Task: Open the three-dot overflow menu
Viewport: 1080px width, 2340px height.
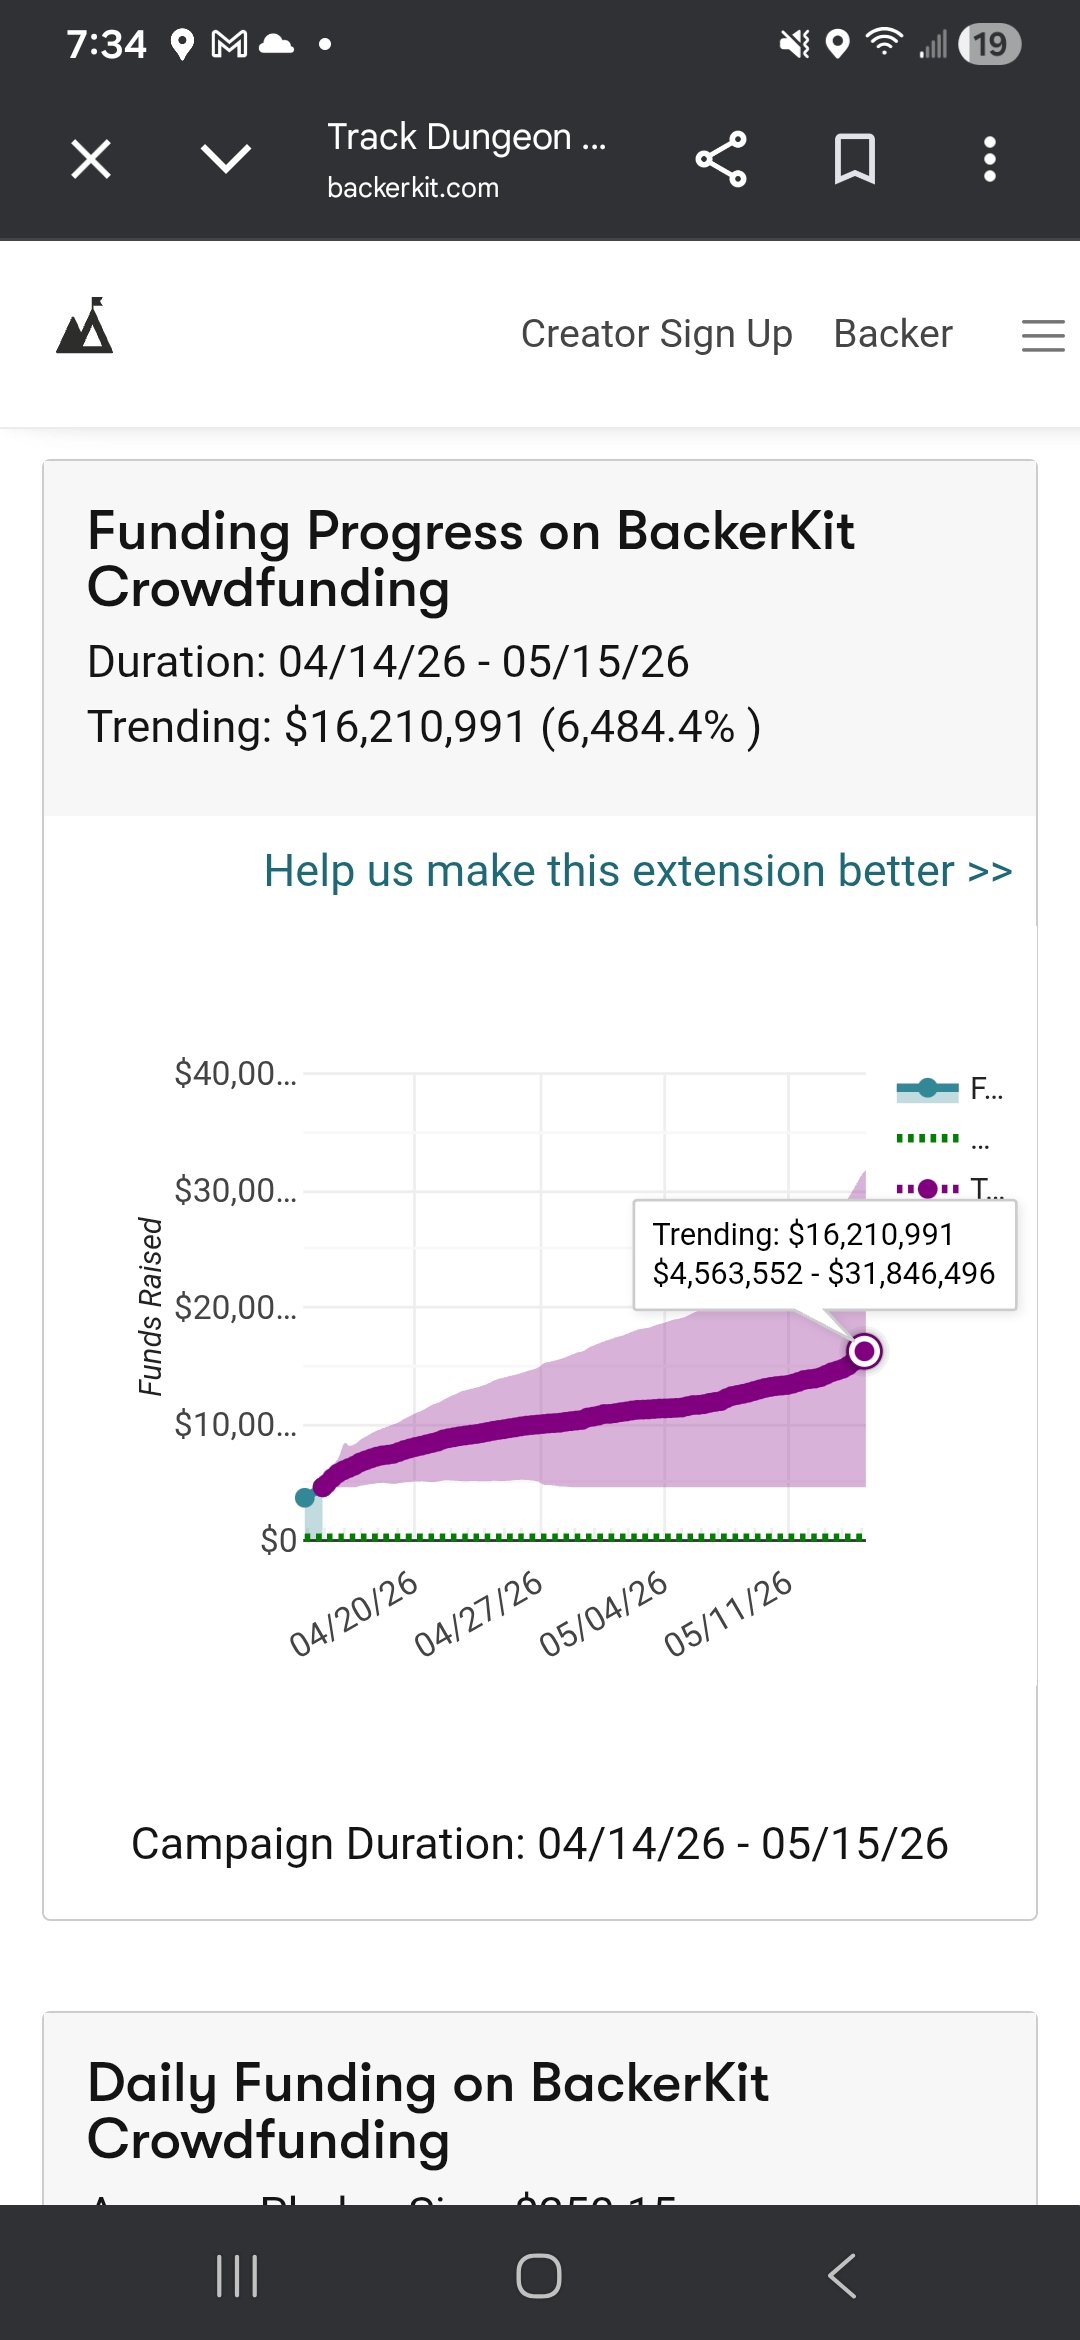Action: point(989,159)
